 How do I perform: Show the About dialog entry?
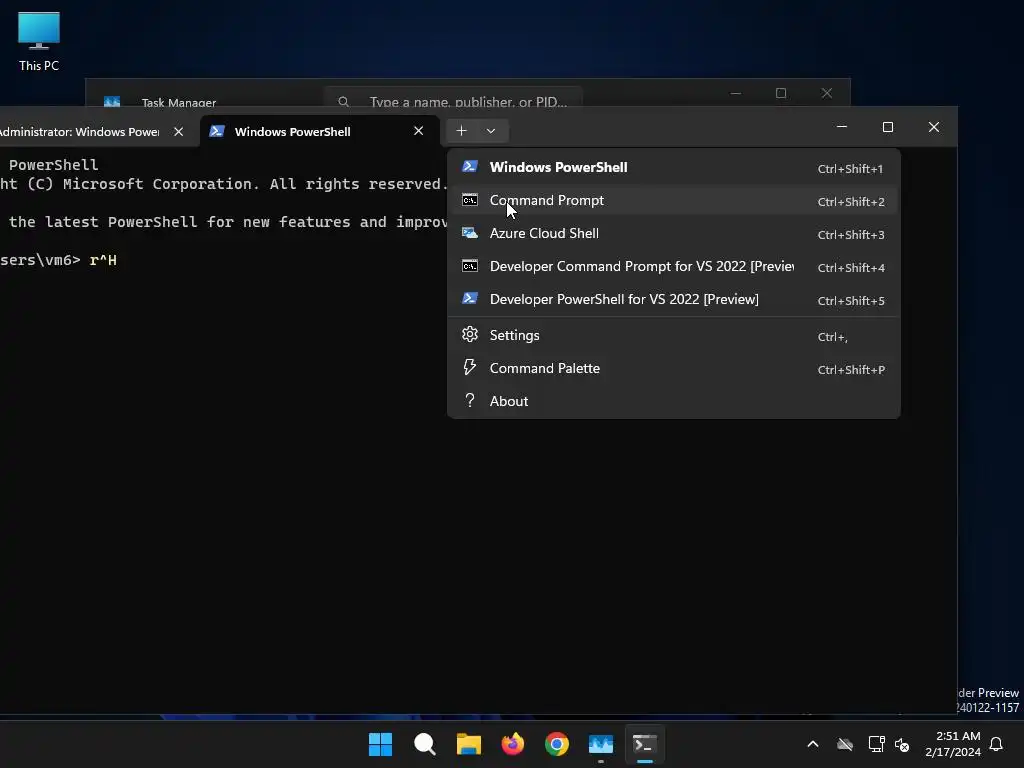(673, 401)
